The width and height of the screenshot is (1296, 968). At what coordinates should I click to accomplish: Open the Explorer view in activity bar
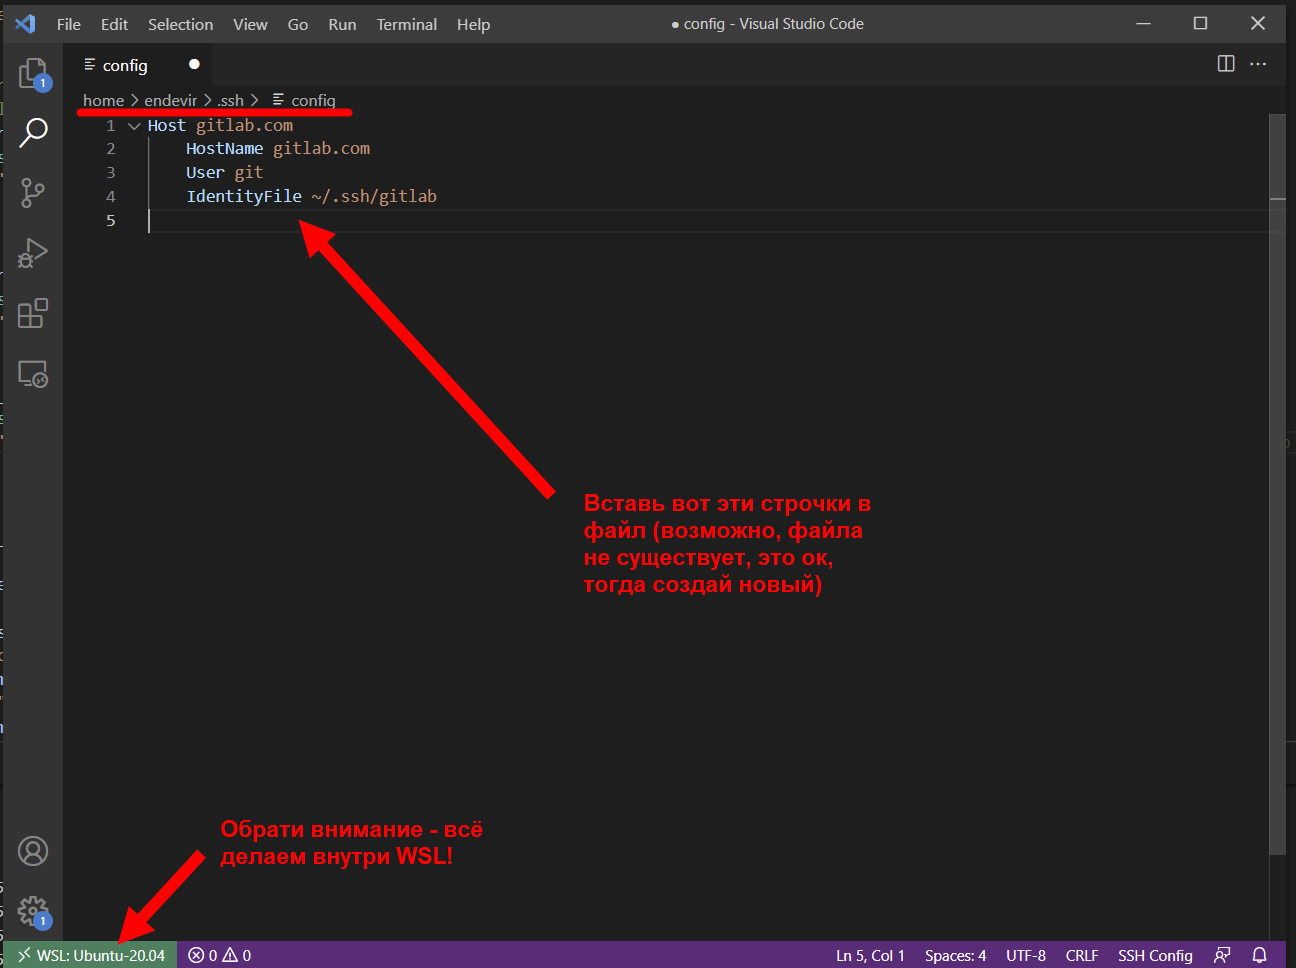click(x=33, y=73)
